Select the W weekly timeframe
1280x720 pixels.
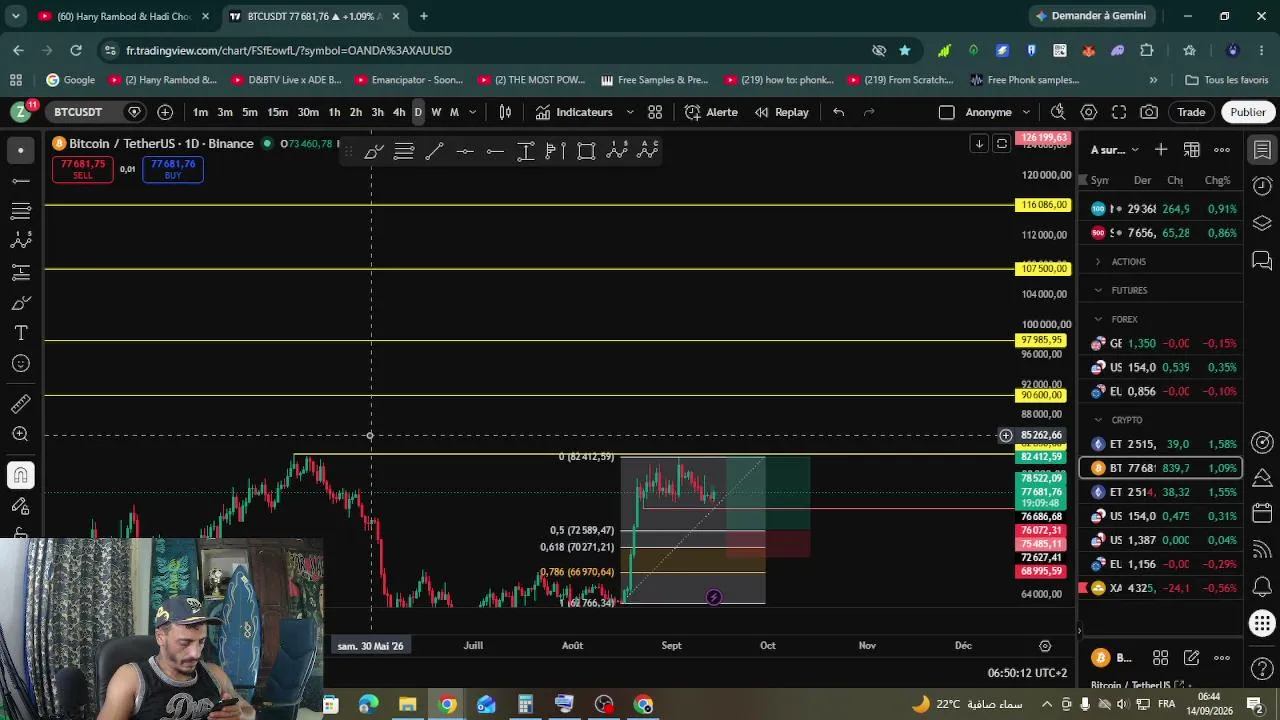point(436,112)
